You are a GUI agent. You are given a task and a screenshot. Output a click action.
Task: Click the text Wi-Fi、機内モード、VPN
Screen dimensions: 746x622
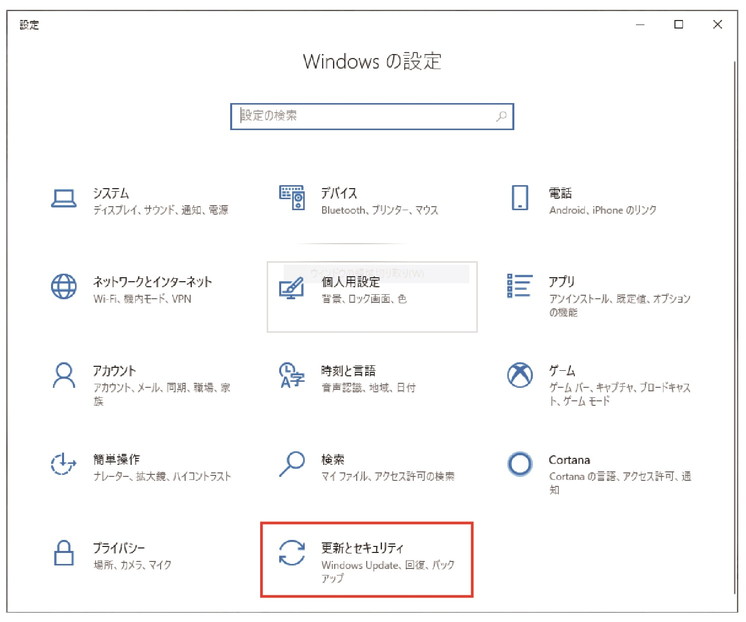click(142, 299)
